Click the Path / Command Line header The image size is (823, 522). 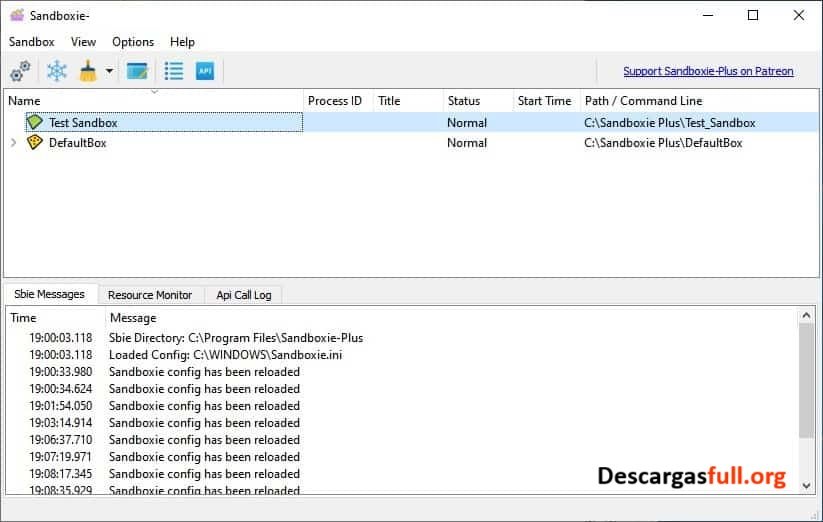[x=699, y=101]
